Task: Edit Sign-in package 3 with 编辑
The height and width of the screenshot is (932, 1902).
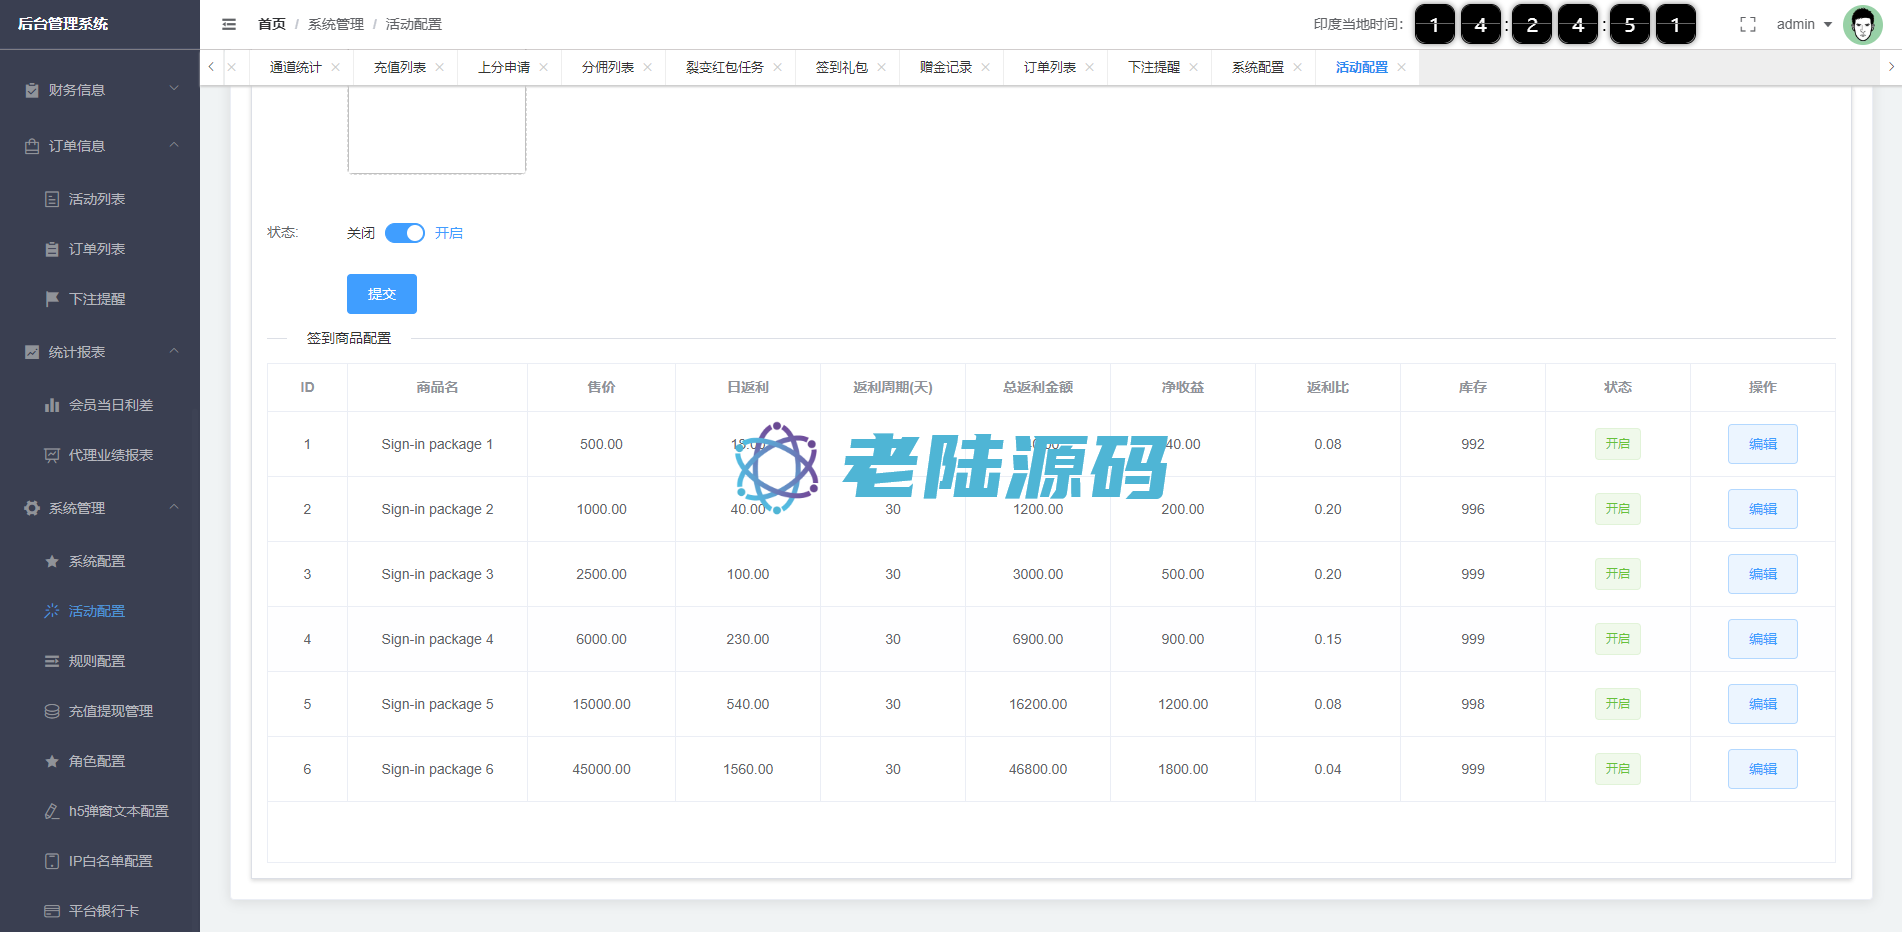Action: tap(1762, 574)
